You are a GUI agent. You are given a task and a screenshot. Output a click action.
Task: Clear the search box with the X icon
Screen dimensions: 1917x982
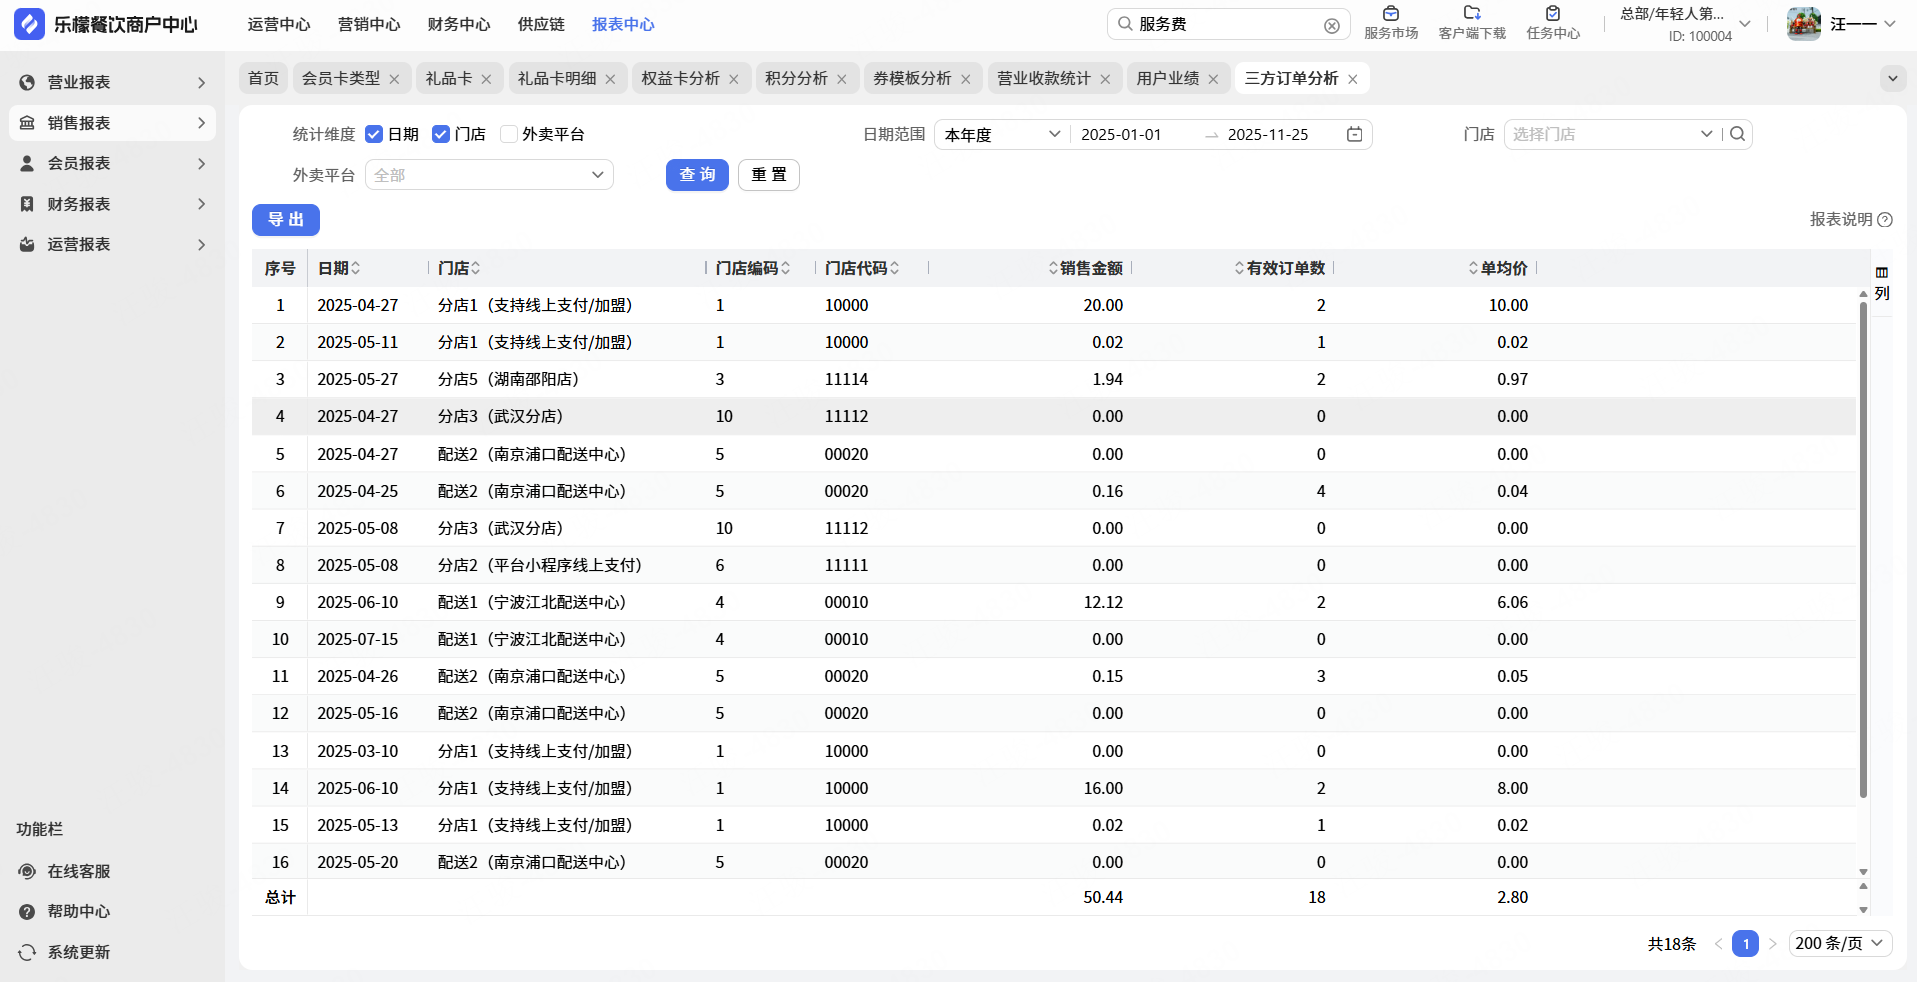coord(1331,25)
